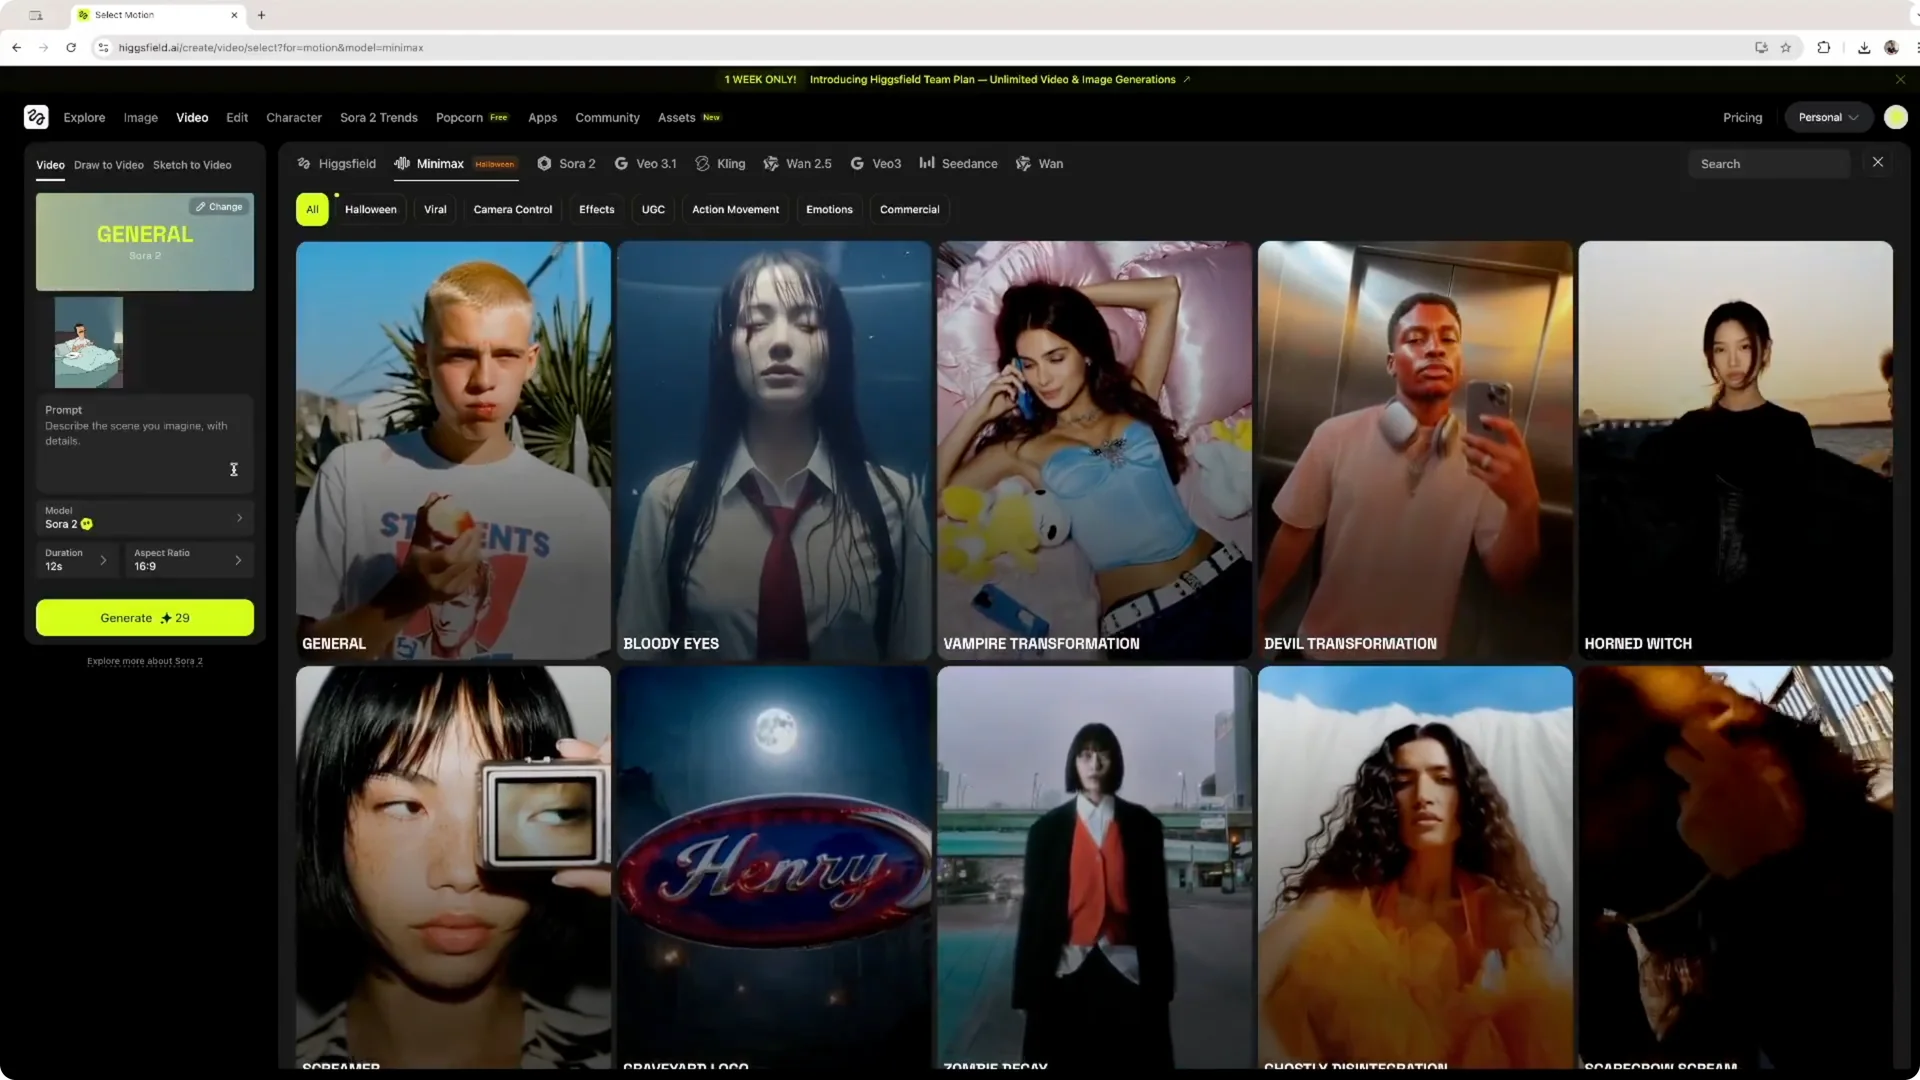Open the Community menu item
Screen dimensions: 1920x1080
(606, 117)
